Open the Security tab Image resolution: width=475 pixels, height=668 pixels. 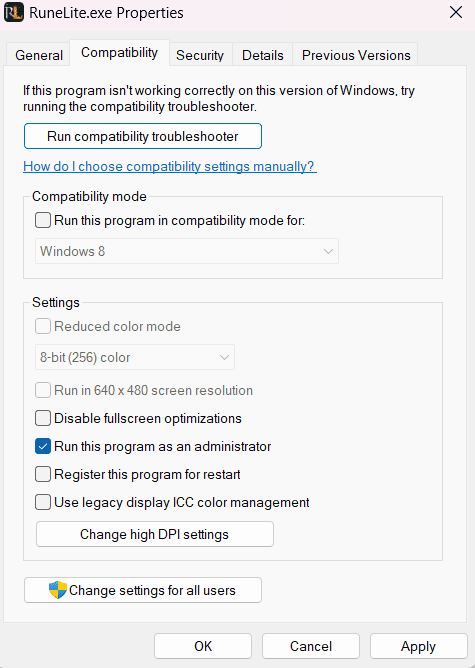coord(200,55)
